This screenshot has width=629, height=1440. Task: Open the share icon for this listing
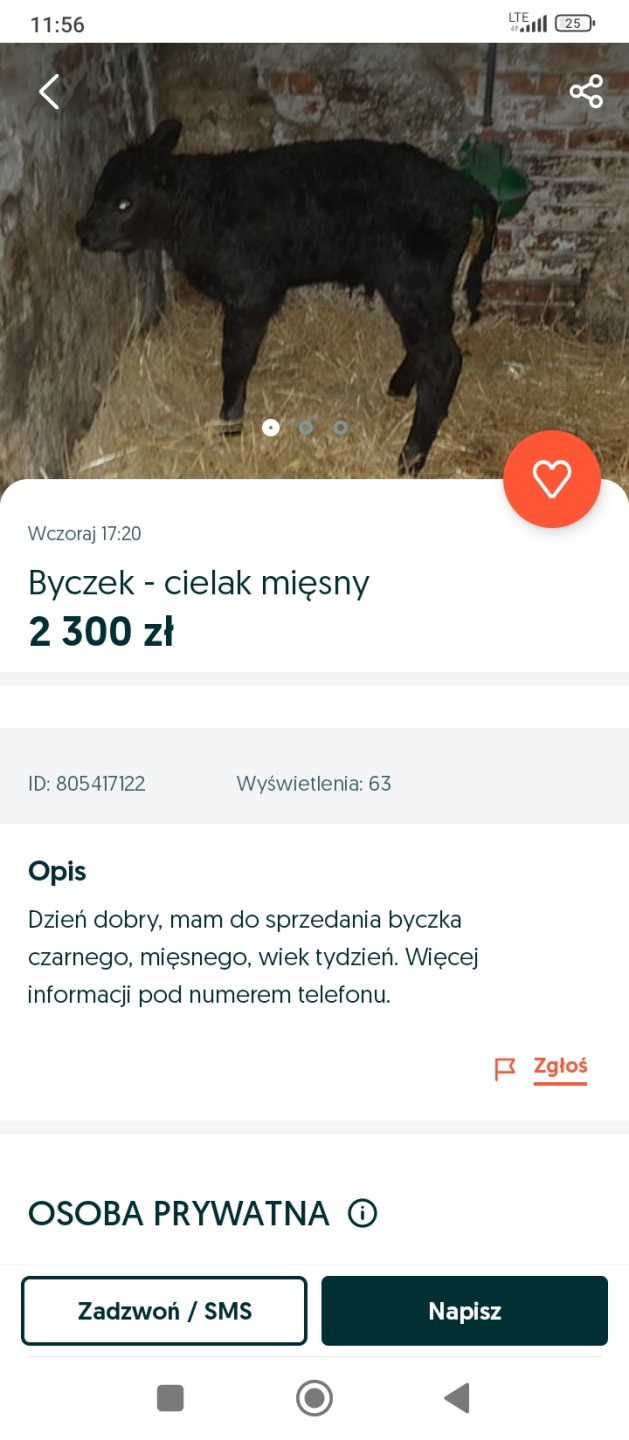586,91
